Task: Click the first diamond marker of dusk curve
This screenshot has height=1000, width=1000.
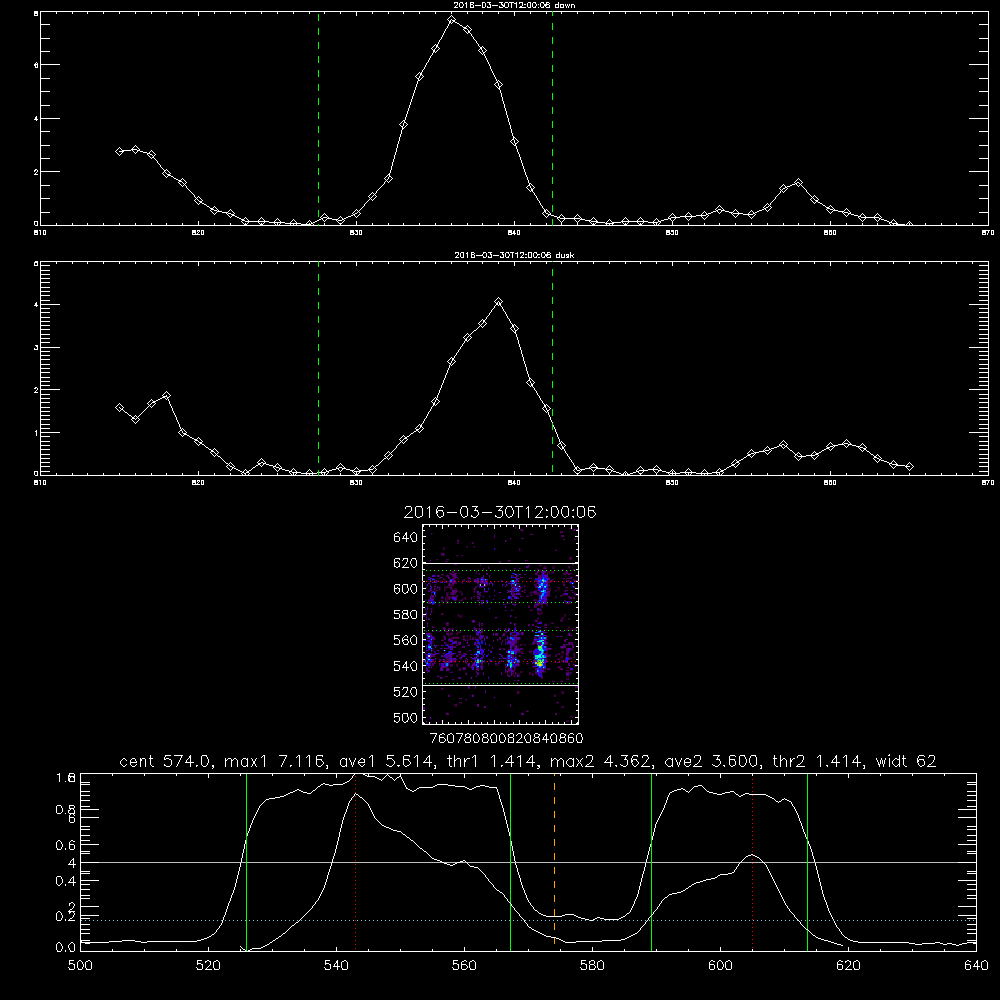Action: [x=119, y=408]
